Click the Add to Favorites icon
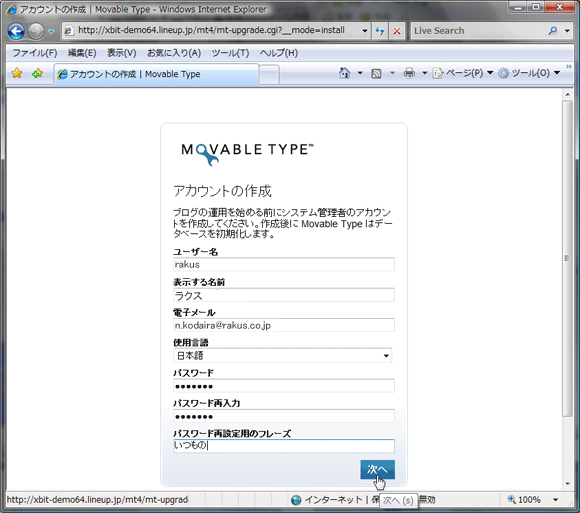This screenshot has height=513, width=580. pos(37,73)
